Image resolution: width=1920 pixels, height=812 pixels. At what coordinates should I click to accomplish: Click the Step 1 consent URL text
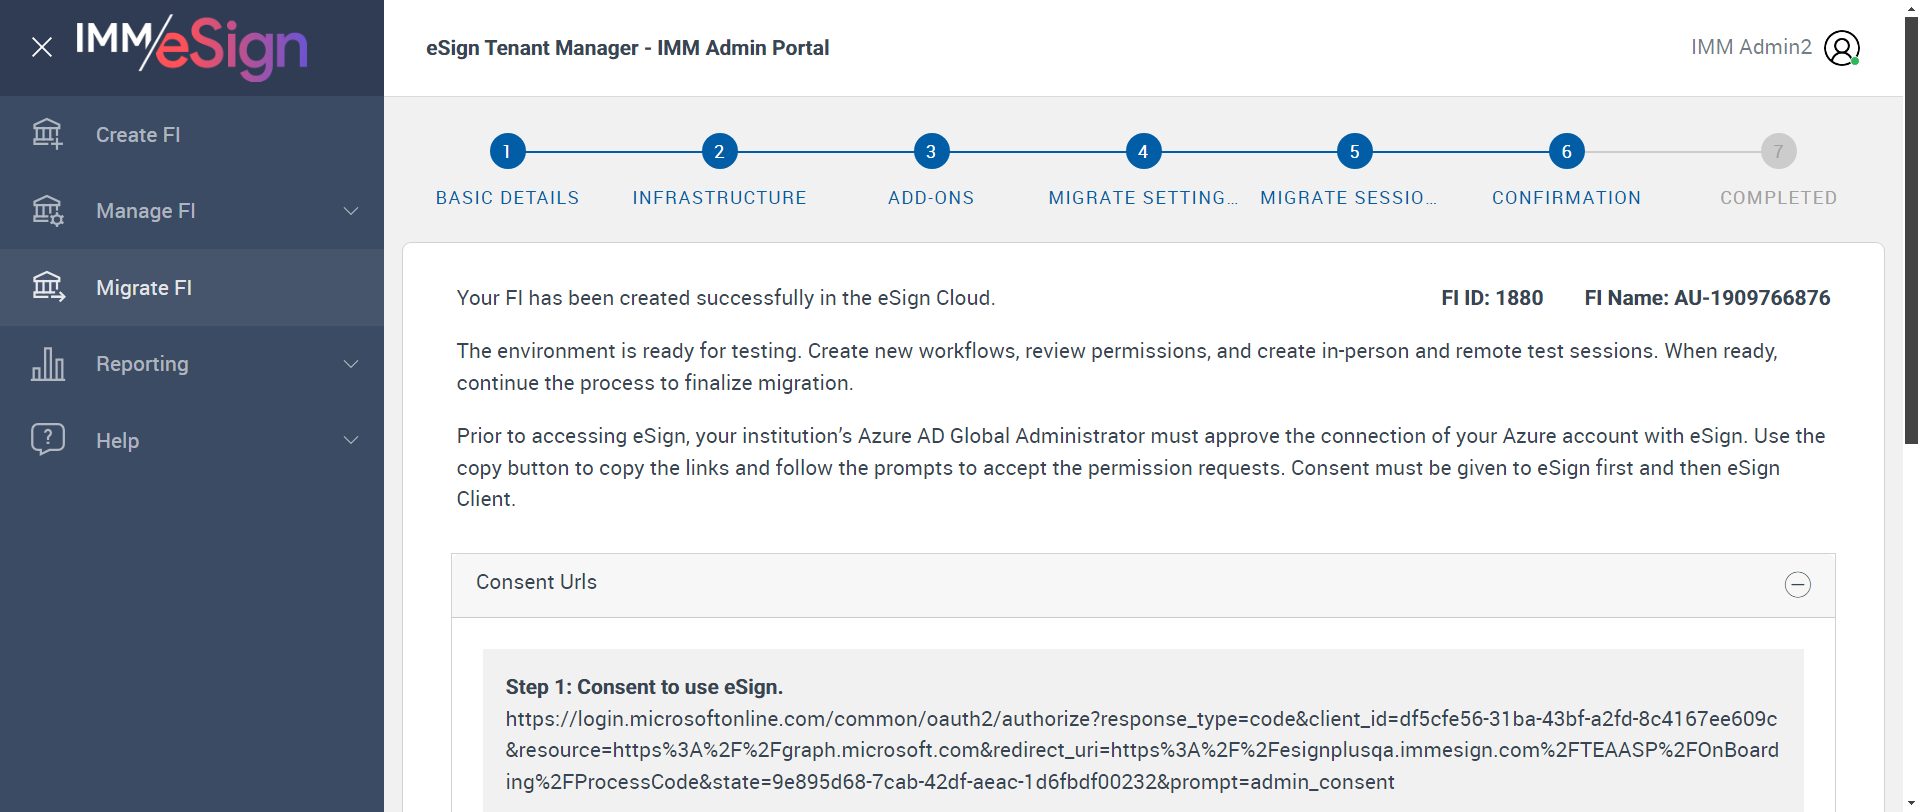point(1141,750)
